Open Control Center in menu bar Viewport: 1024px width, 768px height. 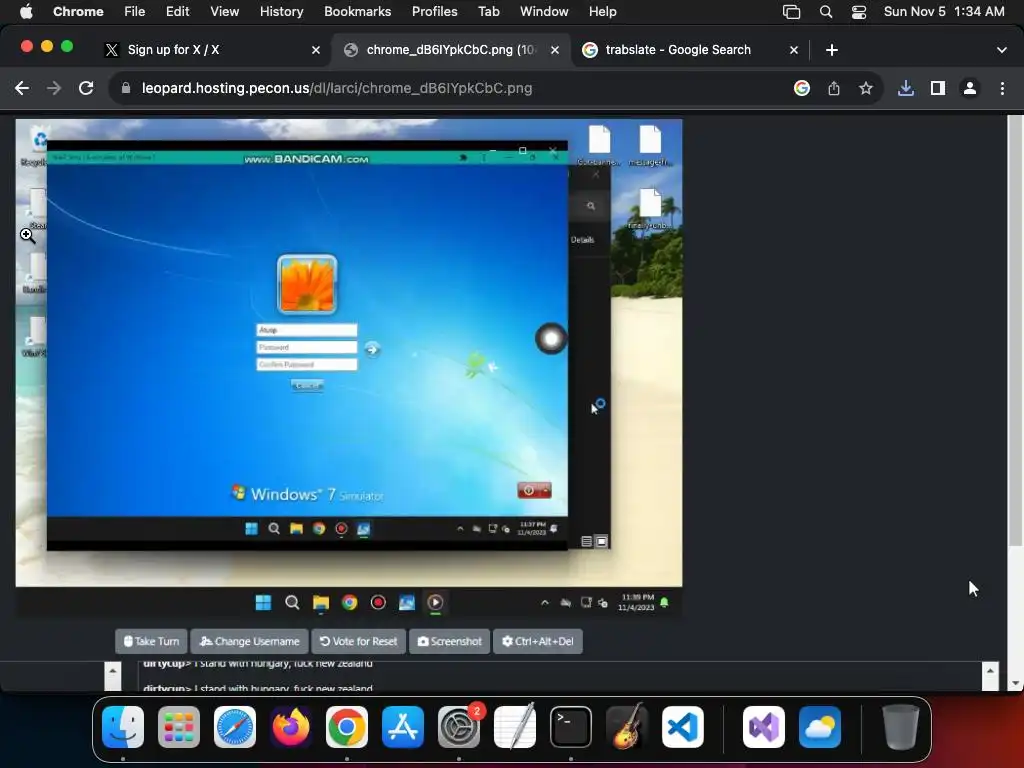[x=859, y=12]
